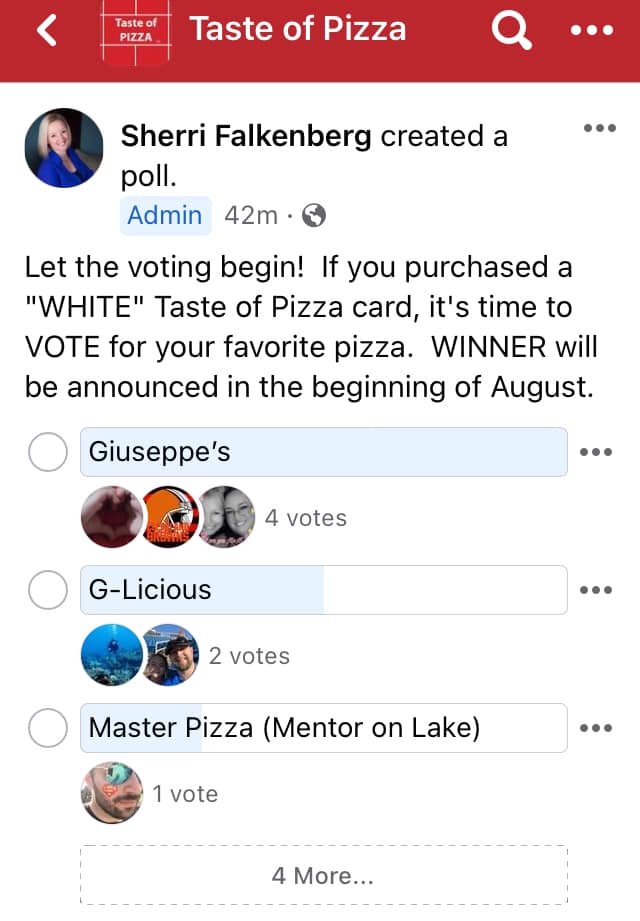Open the search magnifier icon
The image size is (640, 921).
pos(513,31)
